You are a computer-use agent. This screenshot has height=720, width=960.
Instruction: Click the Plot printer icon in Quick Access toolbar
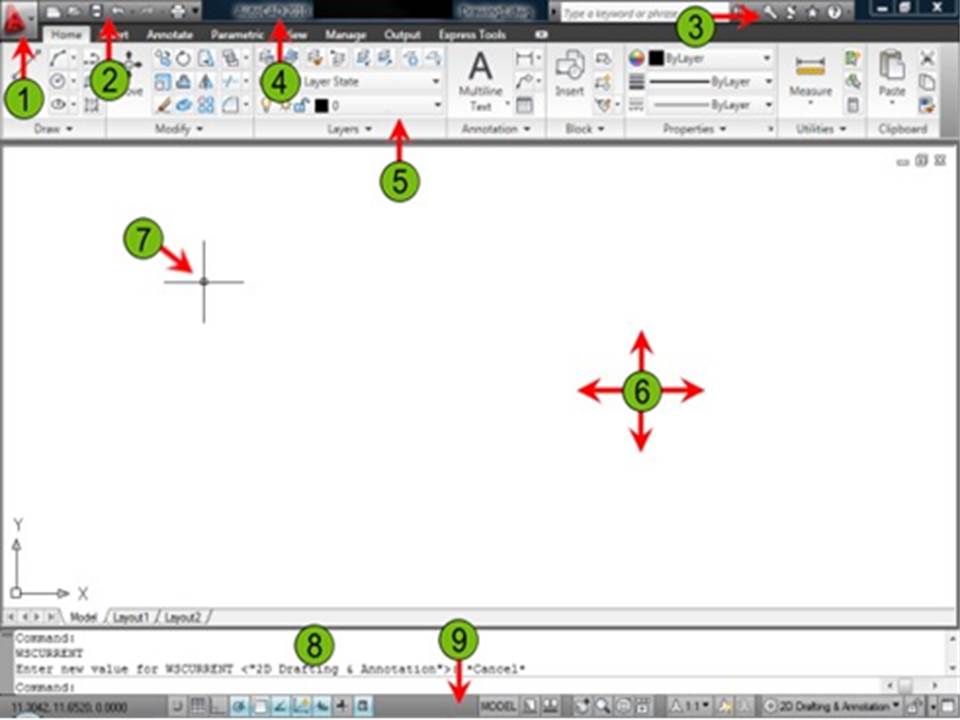click(x=177, y=11)
